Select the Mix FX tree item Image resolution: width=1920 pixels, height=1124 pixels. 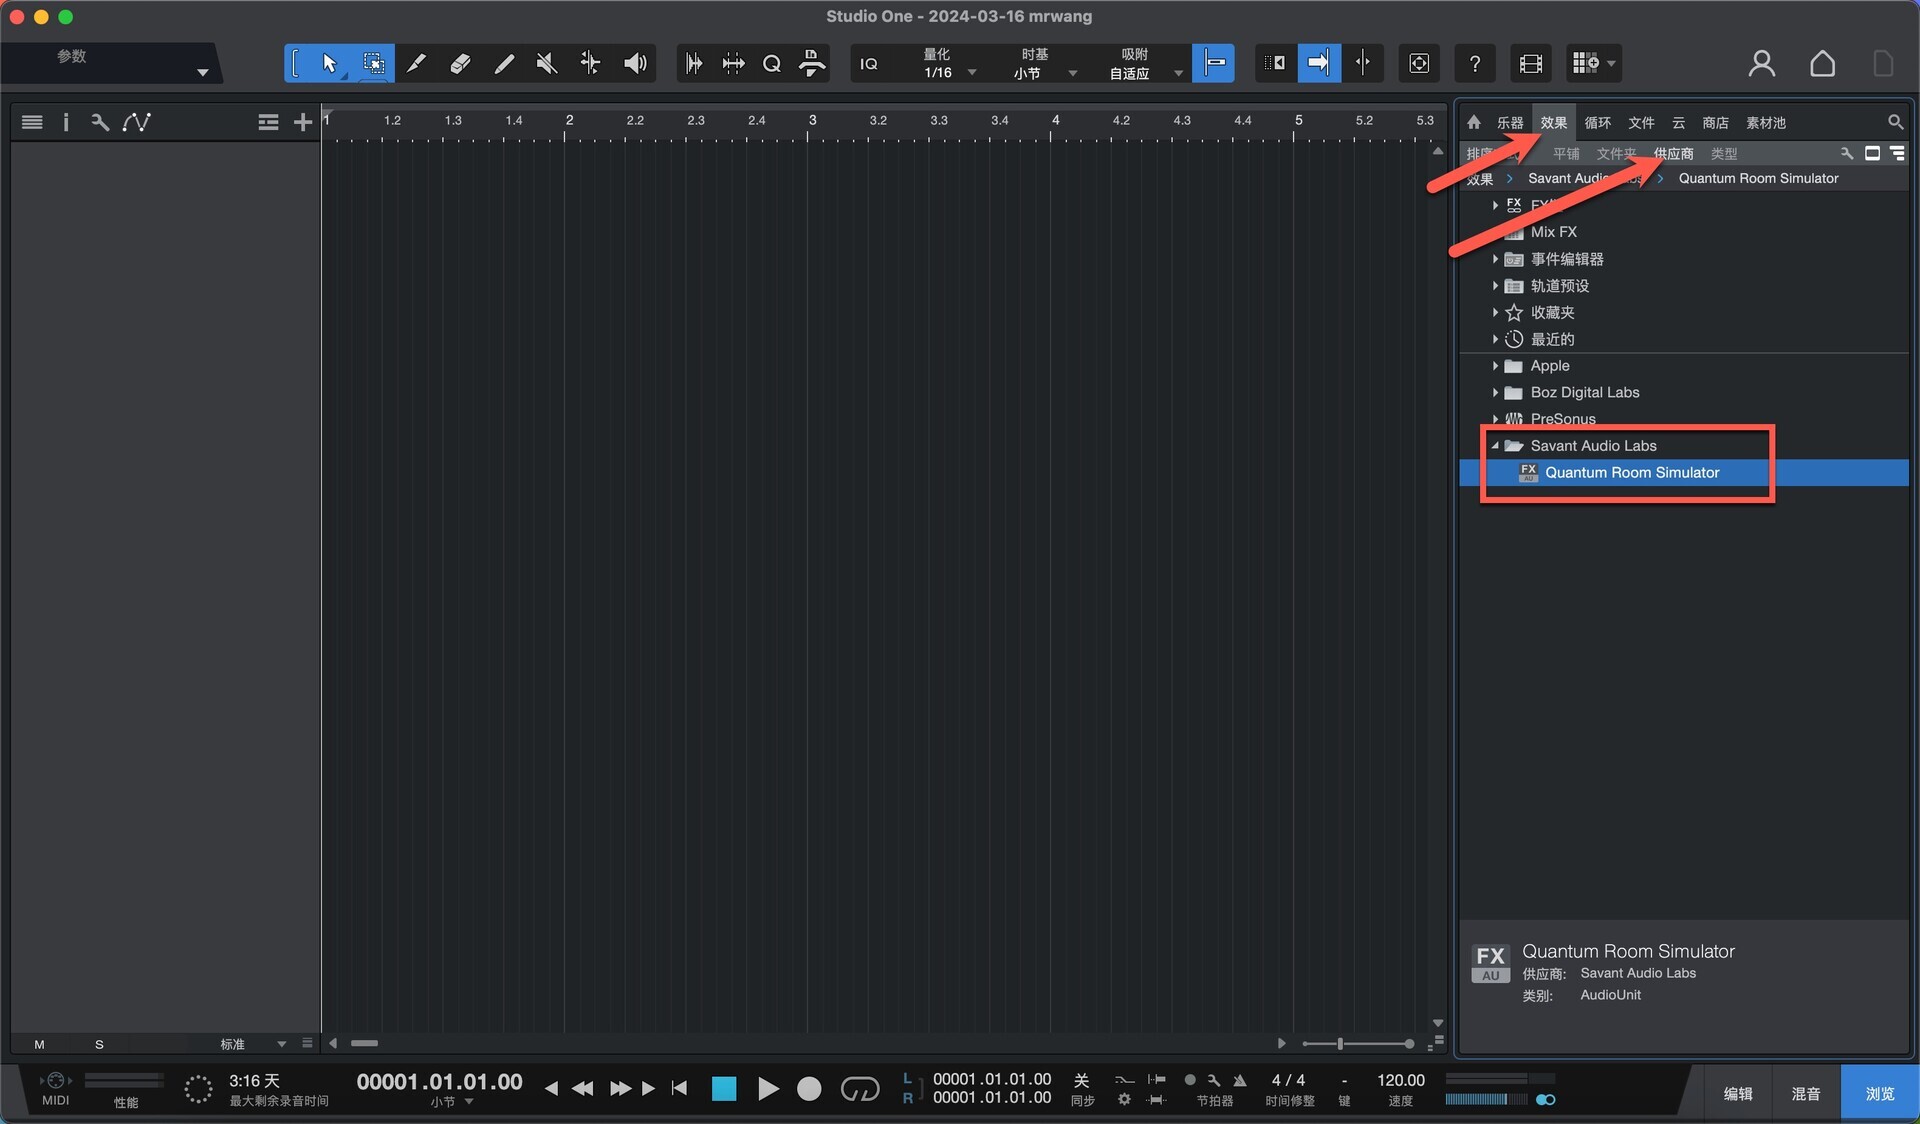point(1553,232)
